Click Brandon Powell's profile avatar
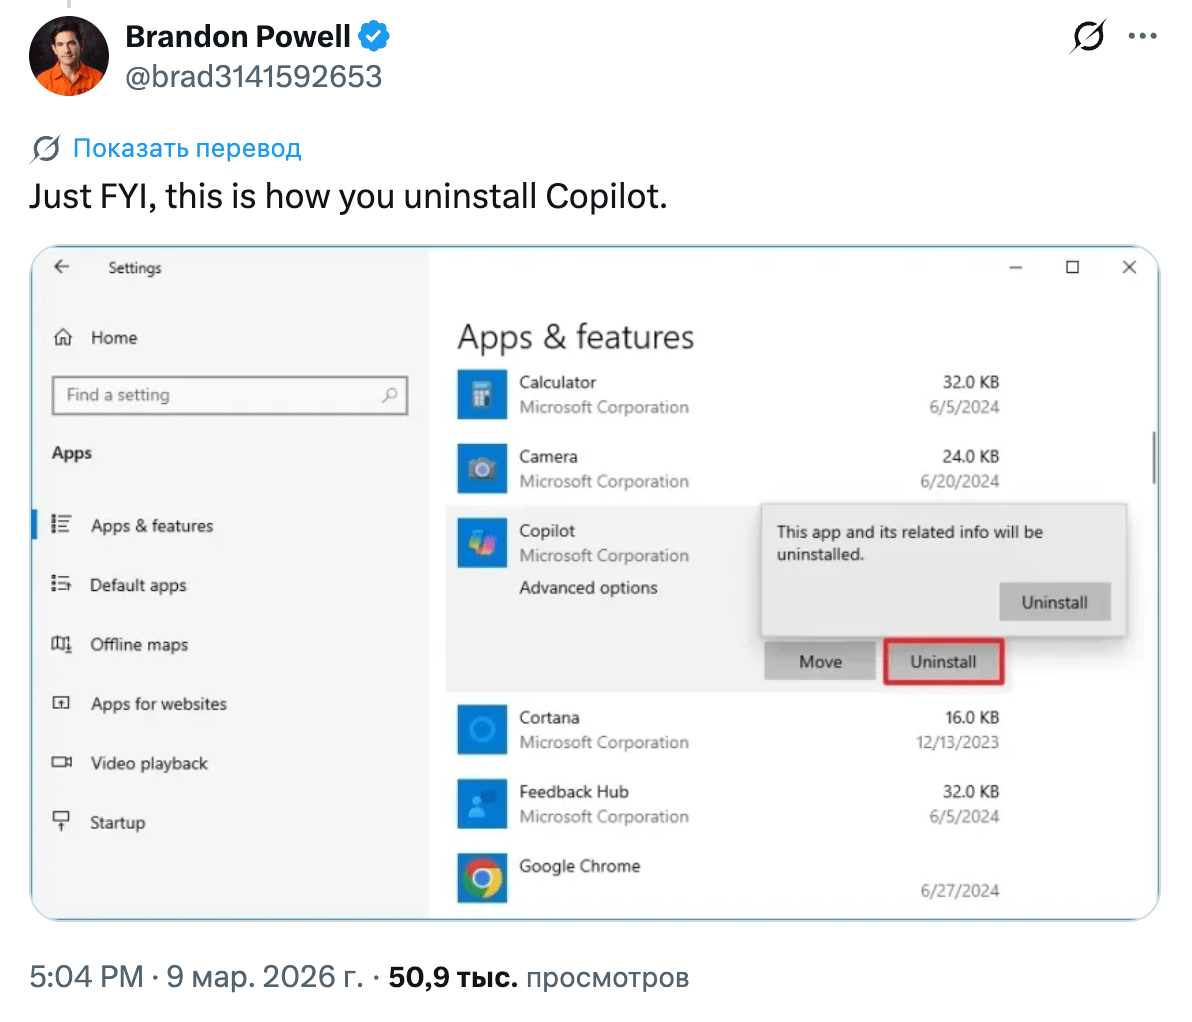The width and height of the screenshot is (1192, 1022). pos(69,56)
